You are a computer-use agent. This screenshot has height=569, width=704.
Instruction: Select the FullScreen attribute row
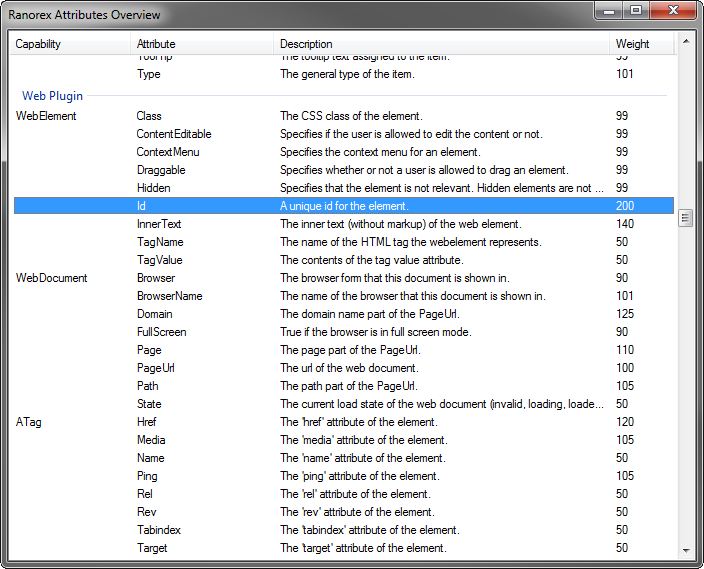(344, 332)
